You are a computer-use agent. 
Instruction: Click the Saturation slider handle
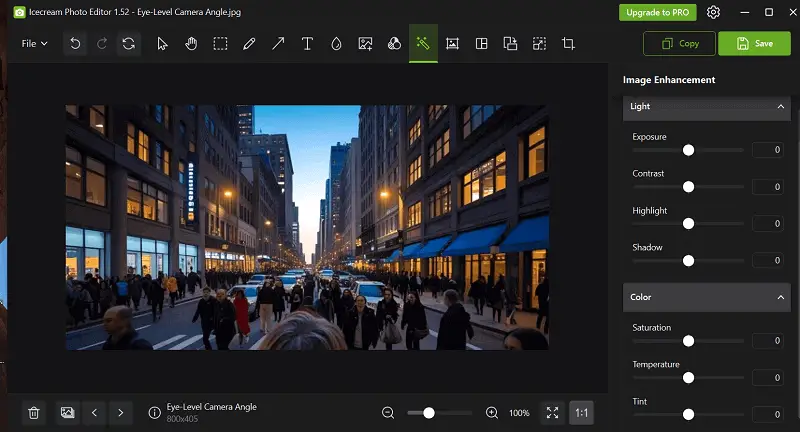tap(688, 341)
